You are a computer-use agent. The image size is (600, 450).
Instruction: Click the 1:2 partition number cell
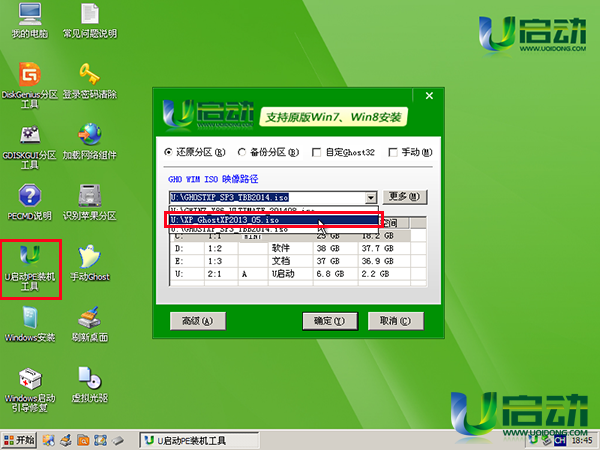pos(215,248)
